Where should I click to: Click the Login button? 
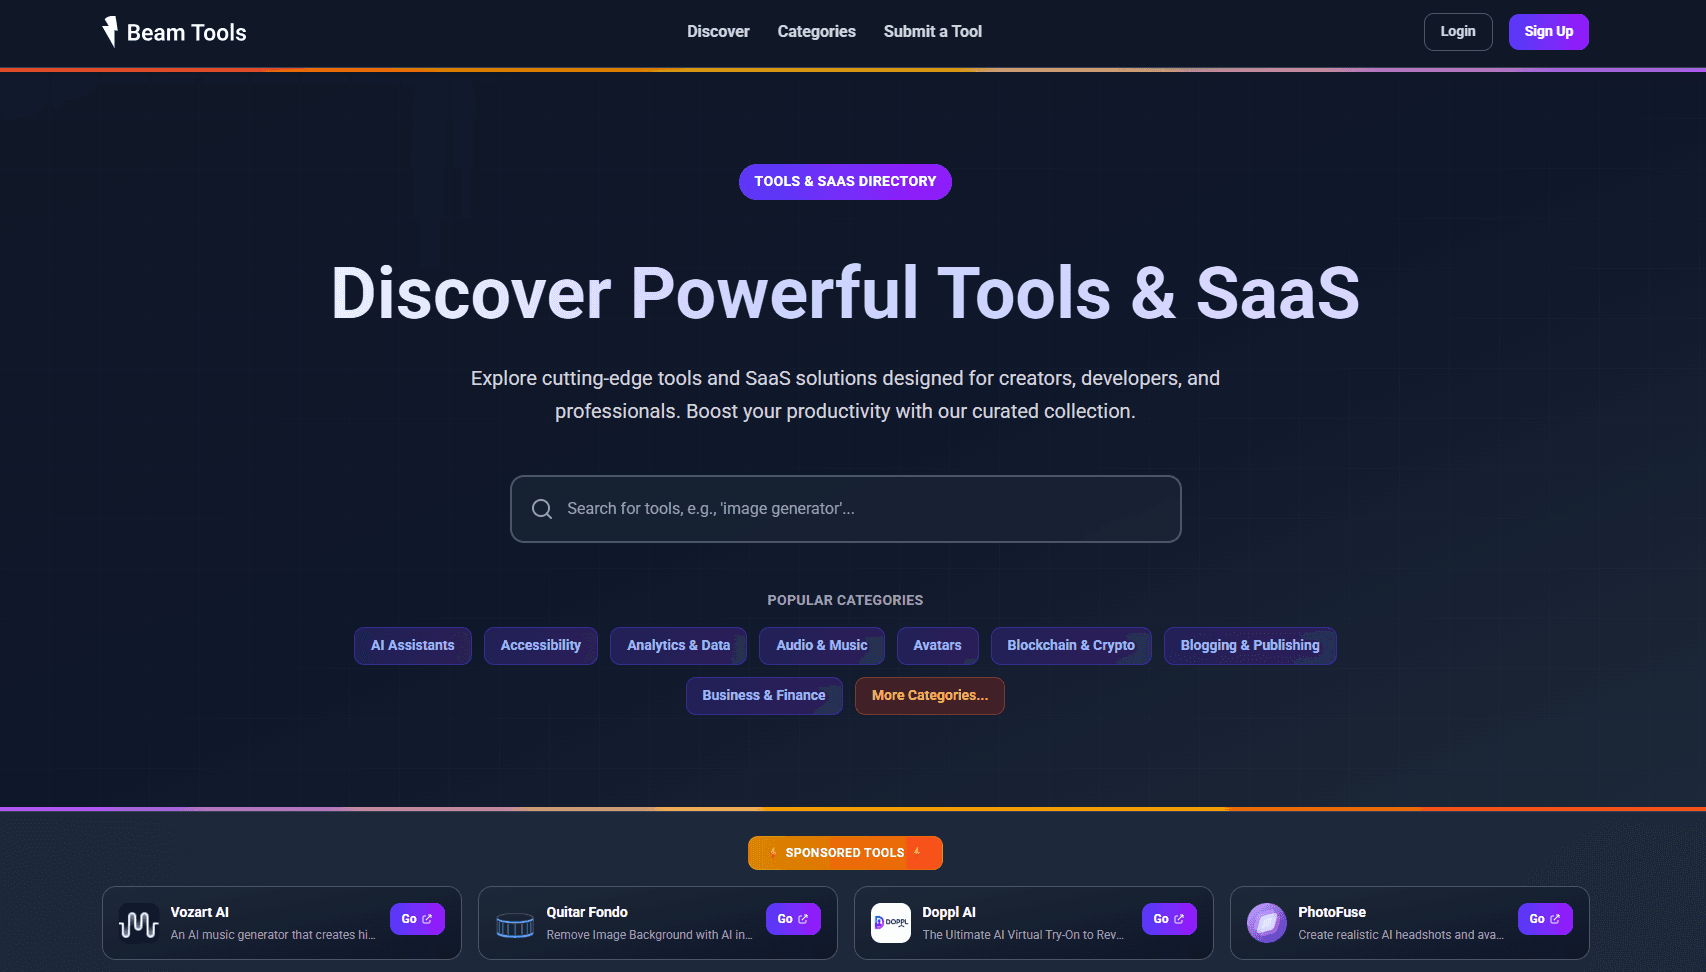(x=1457, y=31)
